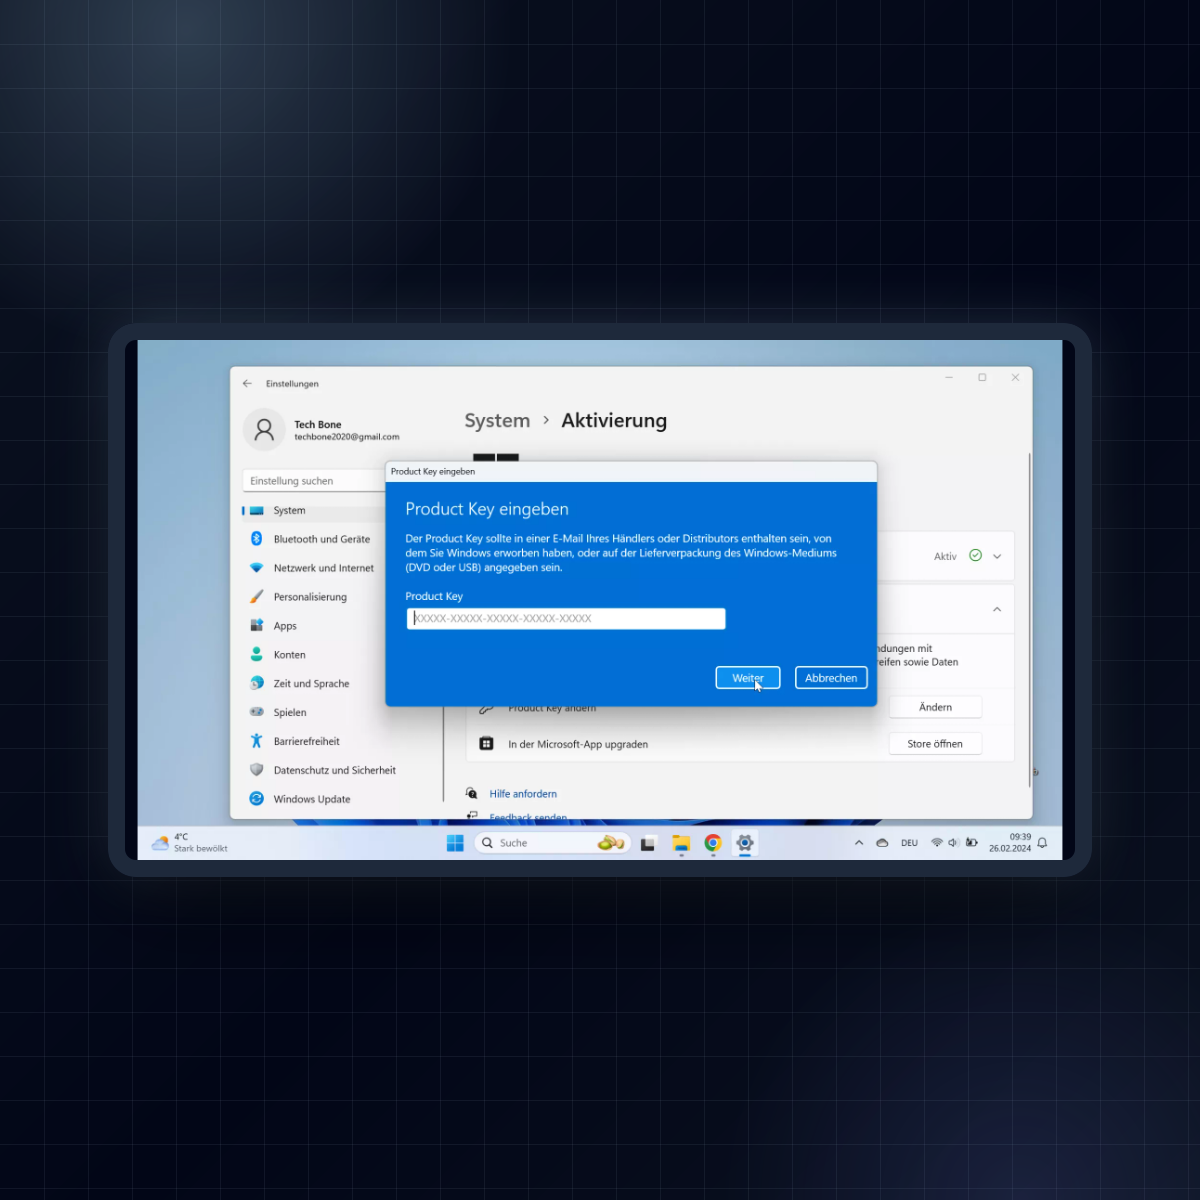The image size is (1200, 1200).
Task: Open the Apps category icon
Action: click(257, 626)
